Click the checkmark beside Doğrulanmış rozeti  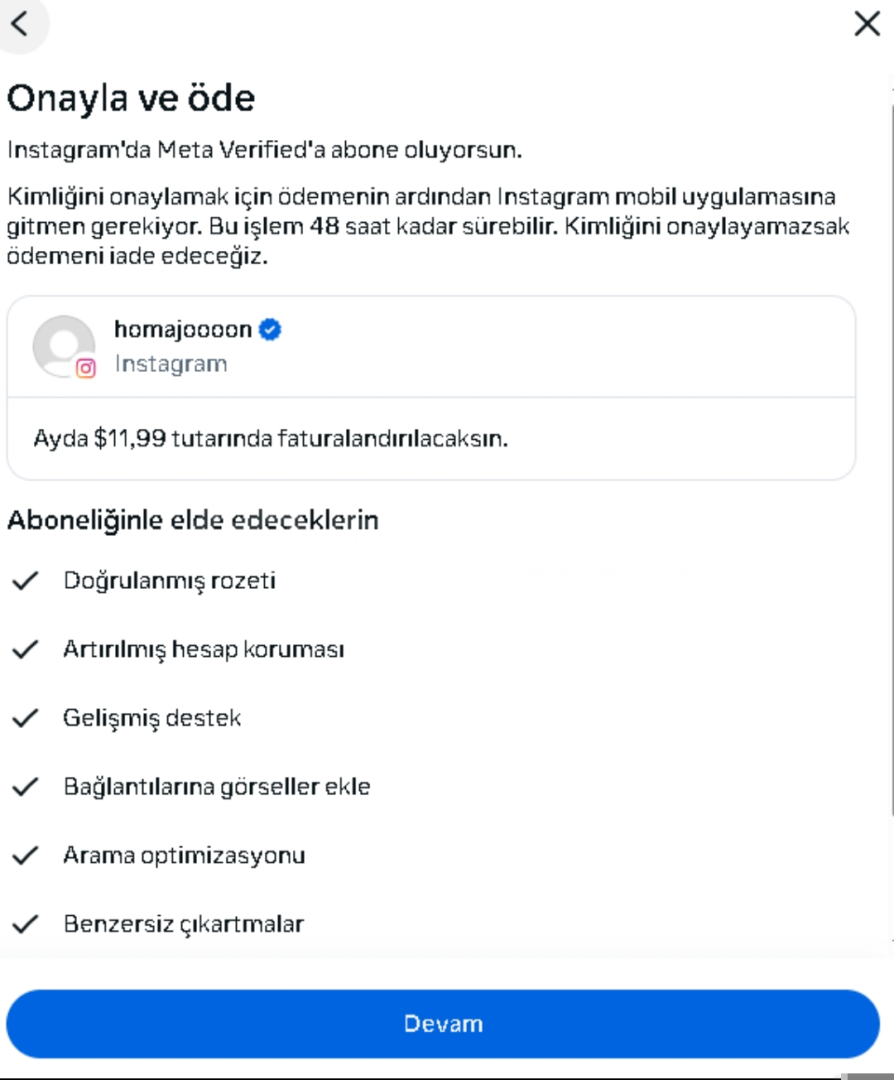tap(25, 580)
